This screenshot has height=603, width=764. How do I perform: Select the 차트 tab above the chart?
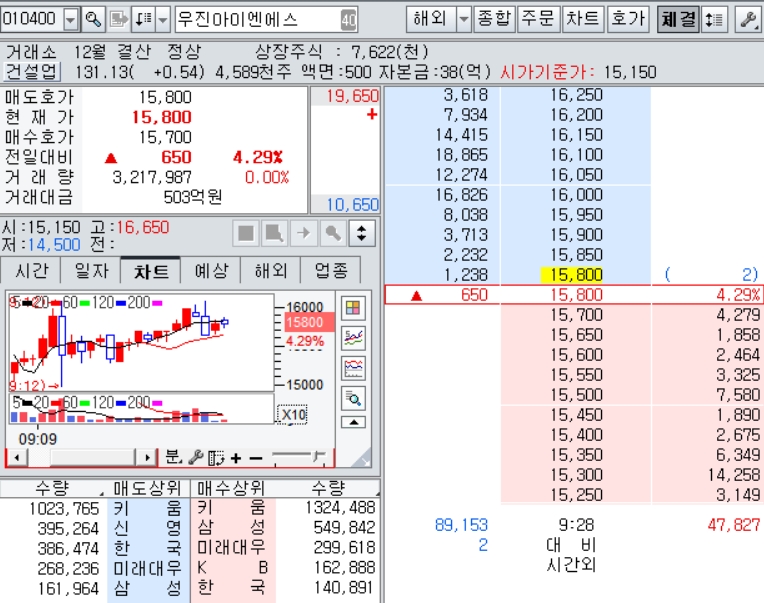tap(151, 270)
